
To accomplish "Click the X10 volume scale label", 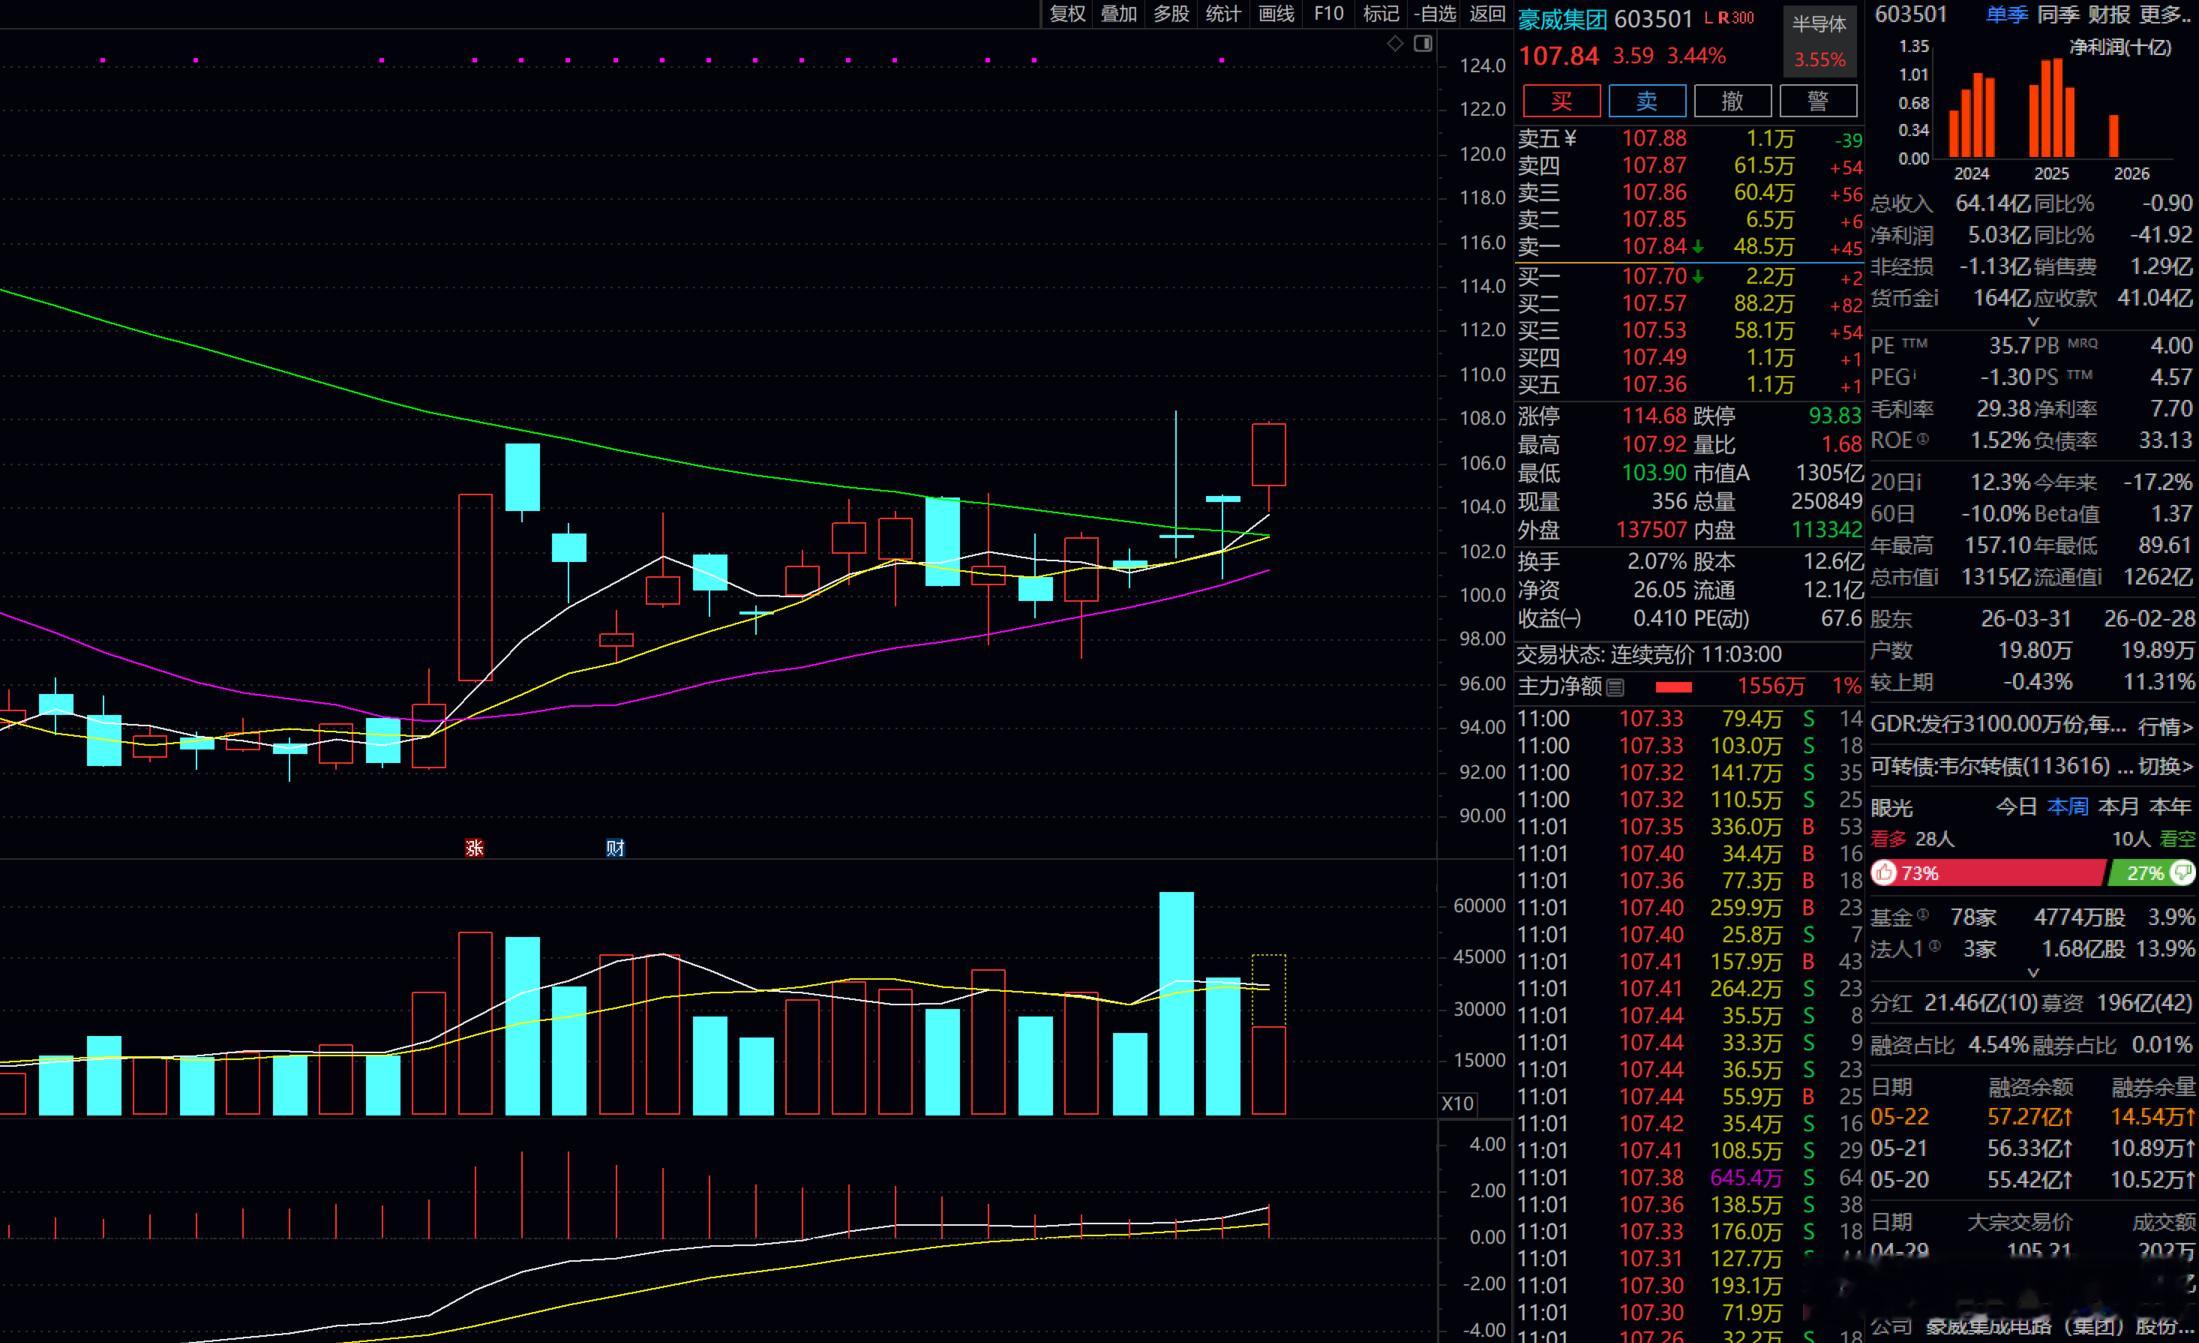I will pos(1457,1103).
